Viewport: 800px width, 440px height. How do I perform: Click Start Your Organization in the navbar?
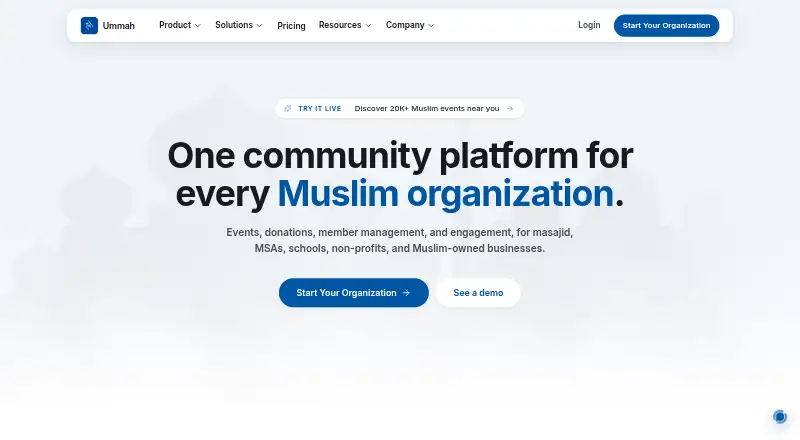pyautogui.click(x=666, y=26)
